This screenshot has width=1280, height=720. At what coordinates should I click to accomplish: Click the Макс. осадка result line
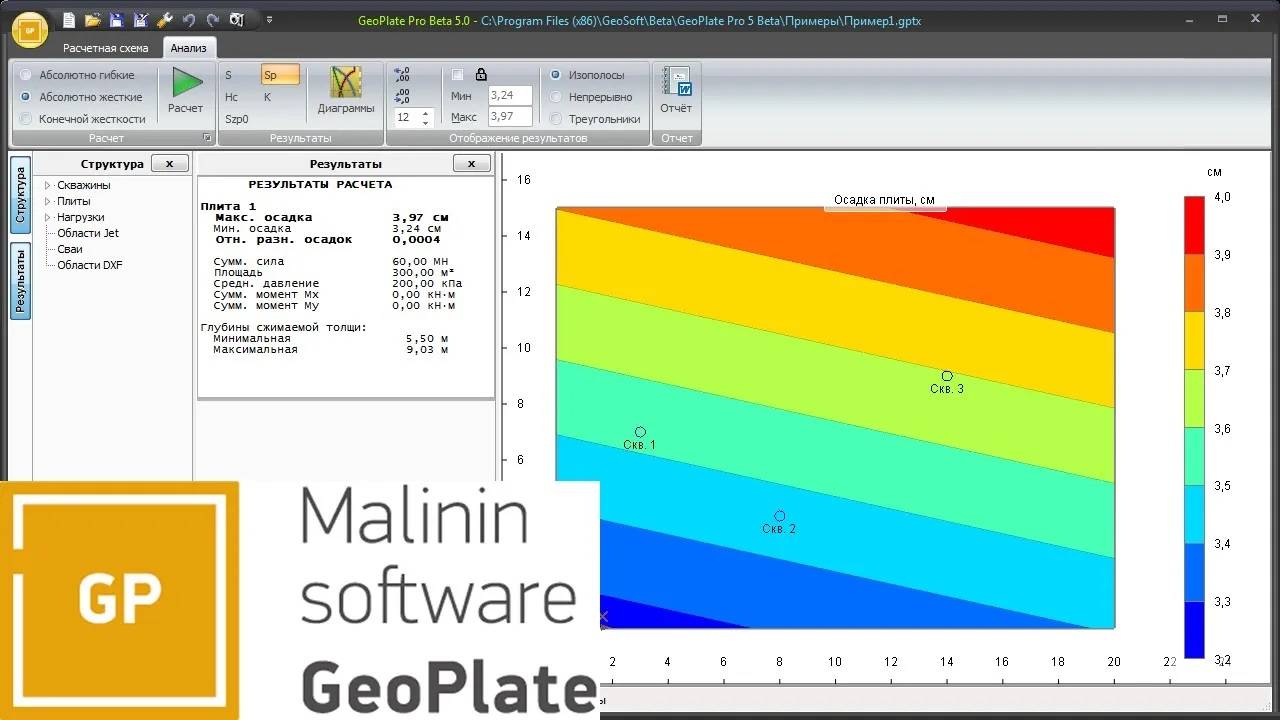(x=332, y=217)
